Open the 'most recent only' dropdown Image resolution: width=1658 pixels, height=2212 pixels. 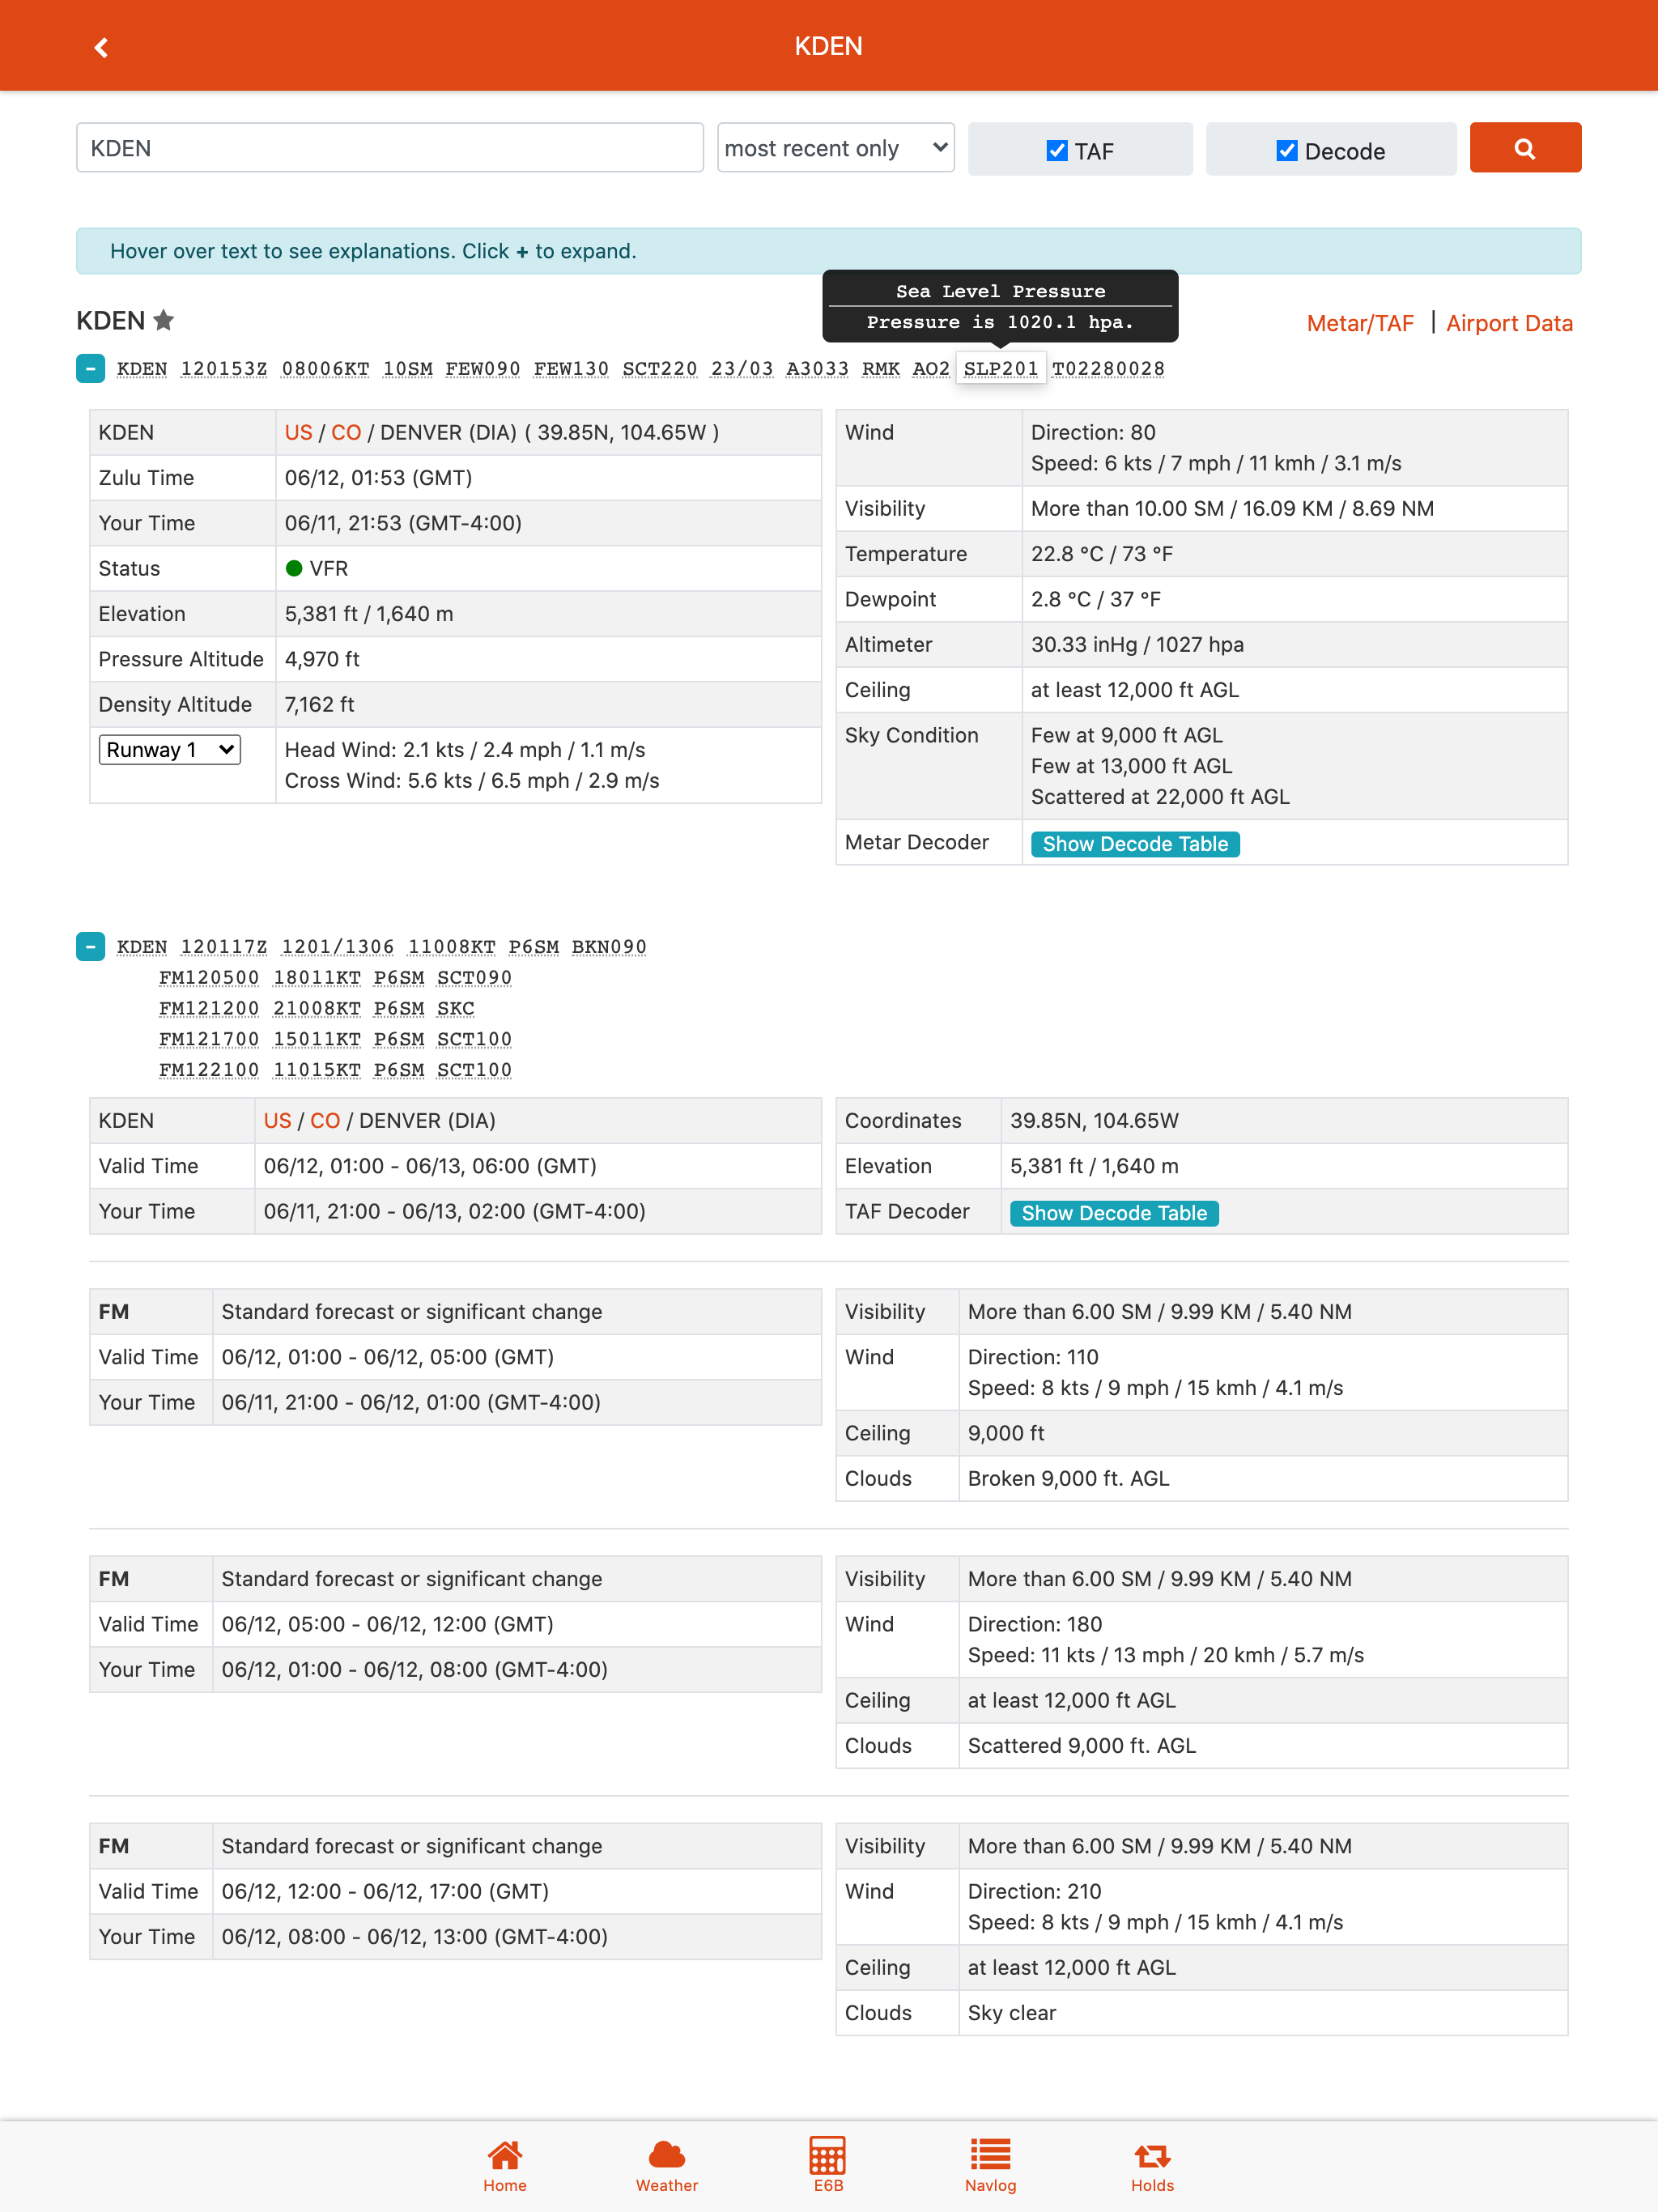tap(835, 147)
